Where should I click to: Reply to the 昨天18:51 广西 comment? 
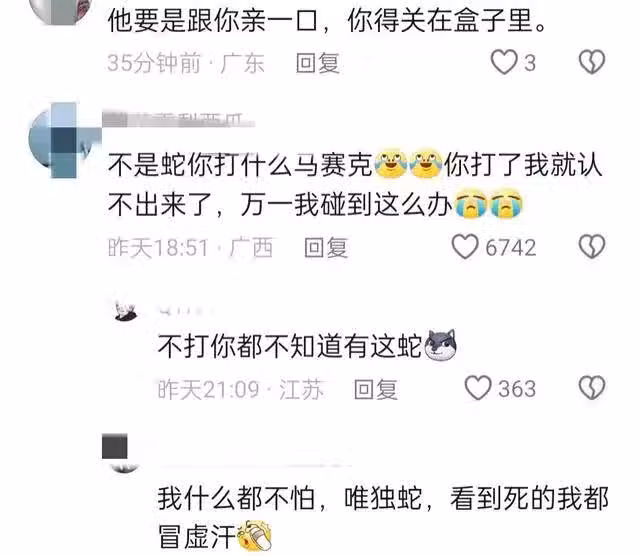coord(326,248)
